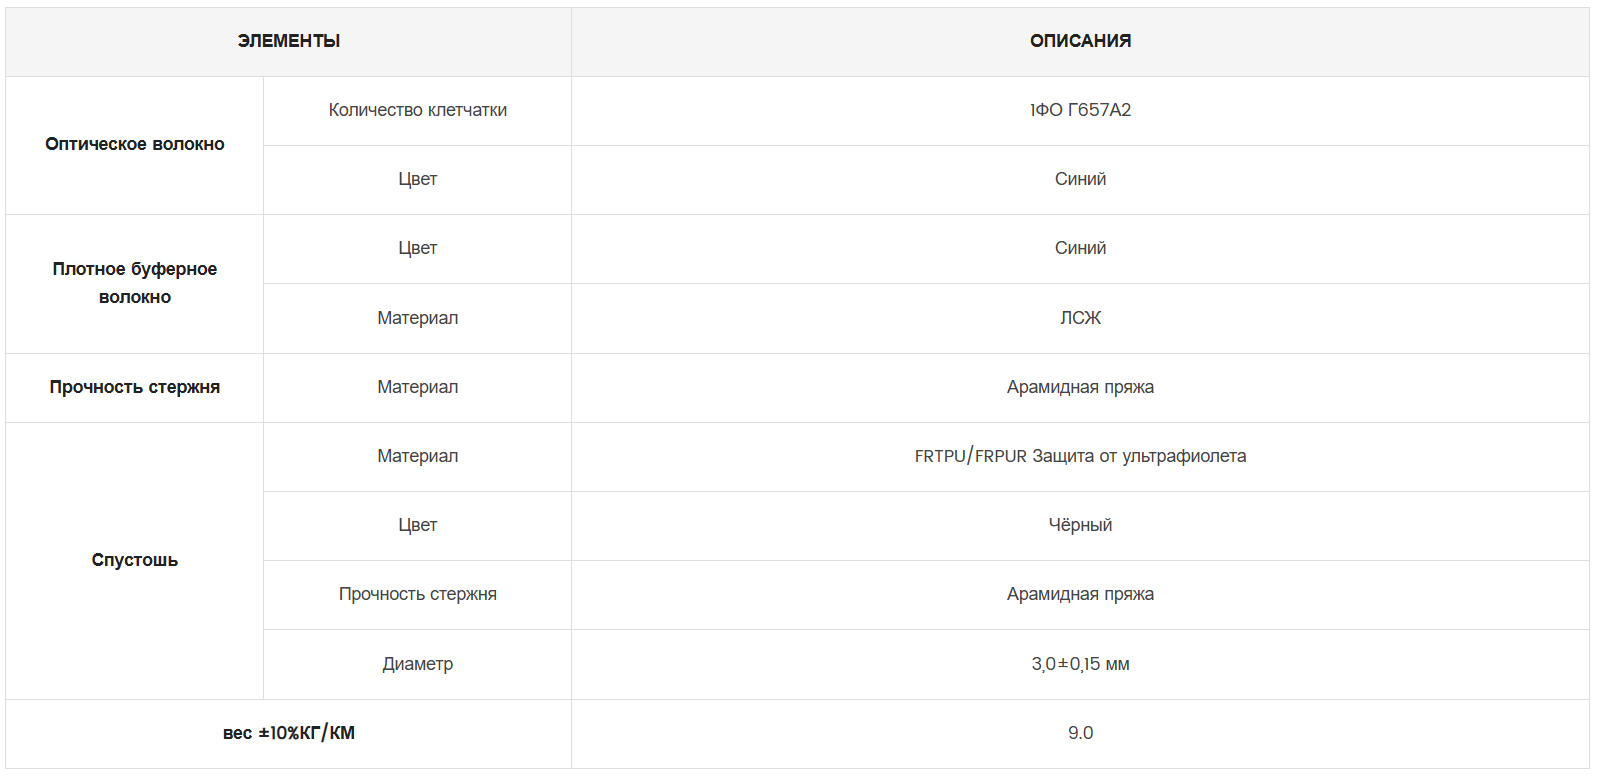Click the ОПИСАНИЯ column header
This screenshot has height=778, width=1599.
click(1080, 41)
